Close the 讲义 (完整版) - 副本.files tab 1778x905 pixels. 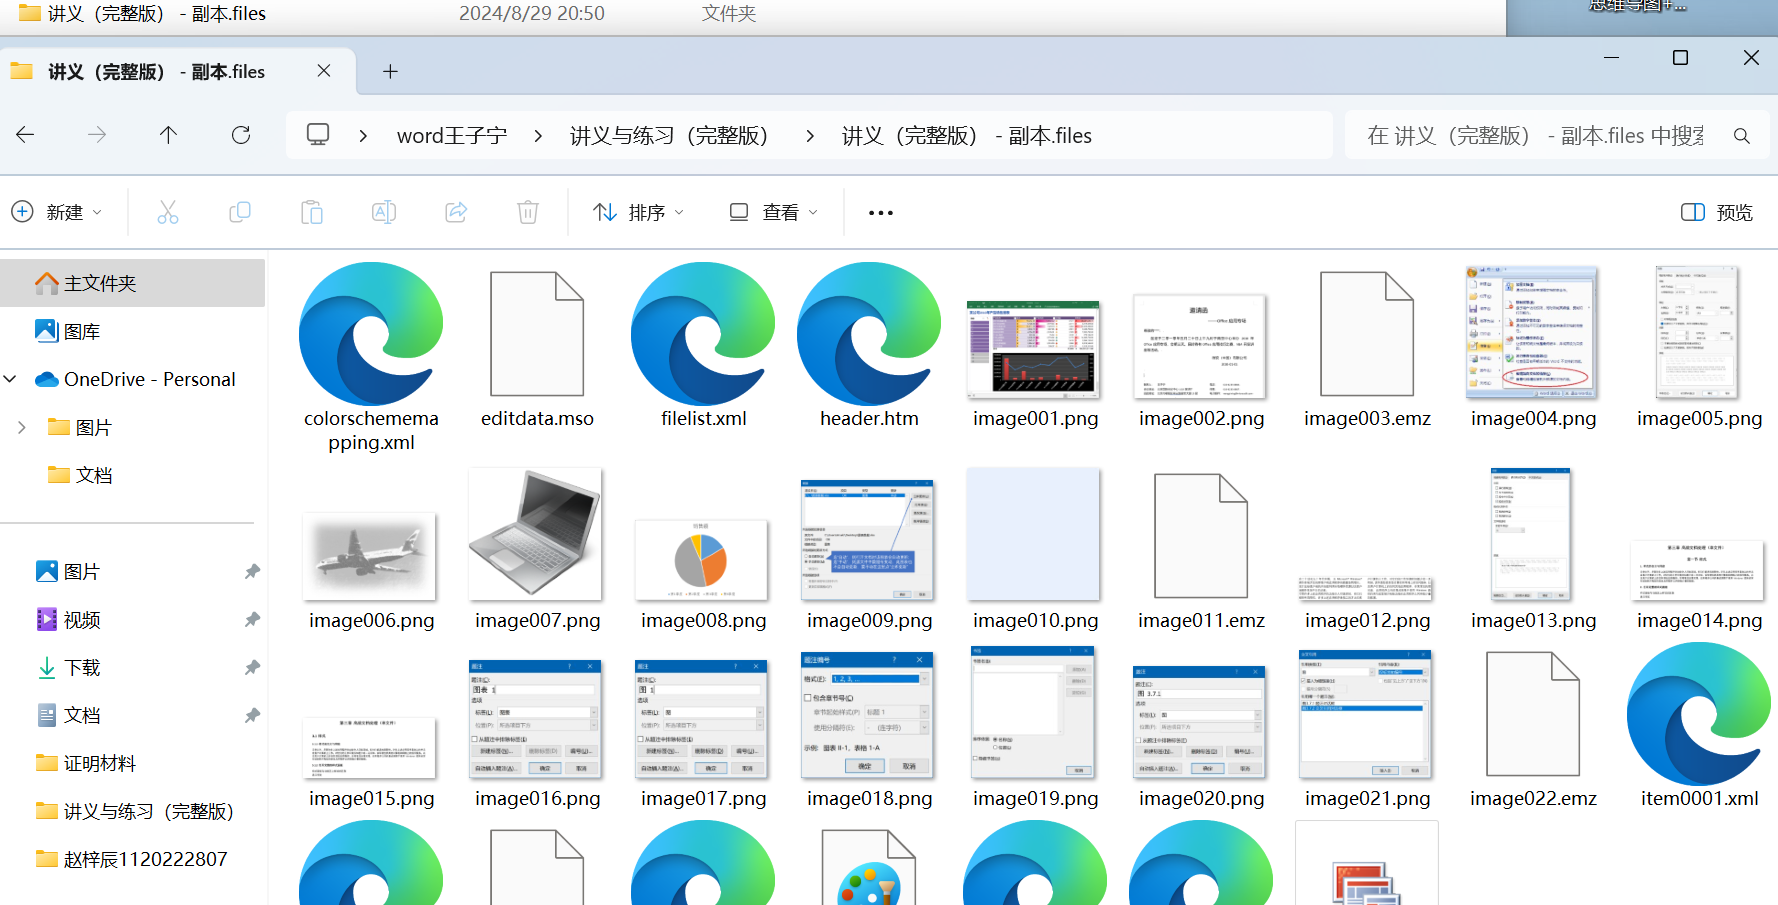(324, 71)
